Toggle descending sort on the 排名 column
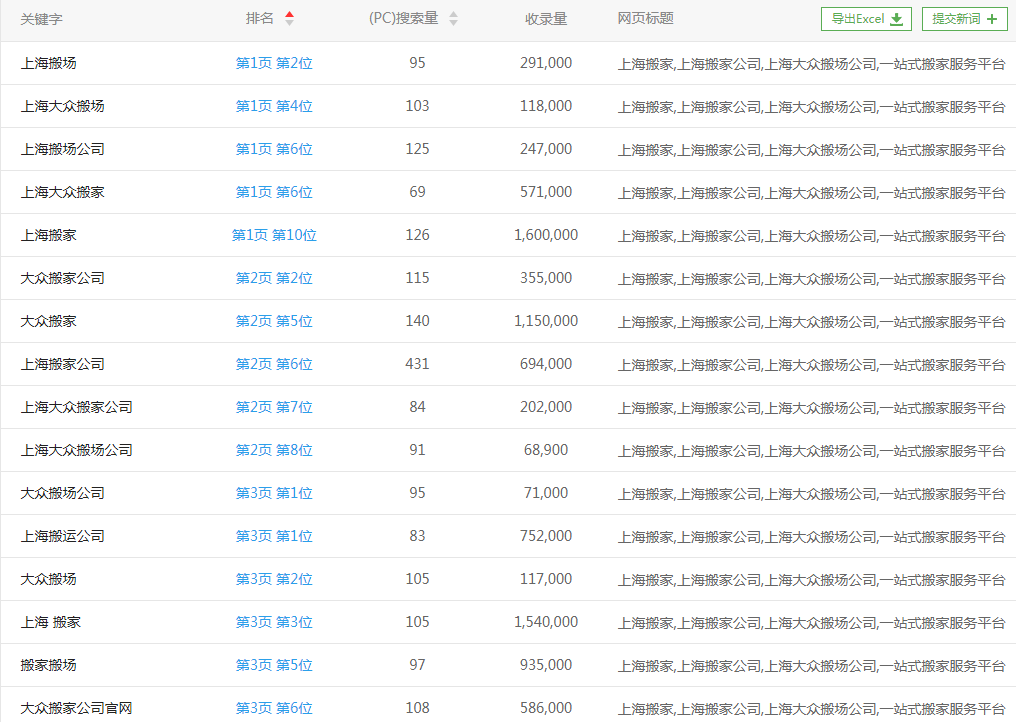This screenshot has width=1016, height=722. click(x=289, y=23)
